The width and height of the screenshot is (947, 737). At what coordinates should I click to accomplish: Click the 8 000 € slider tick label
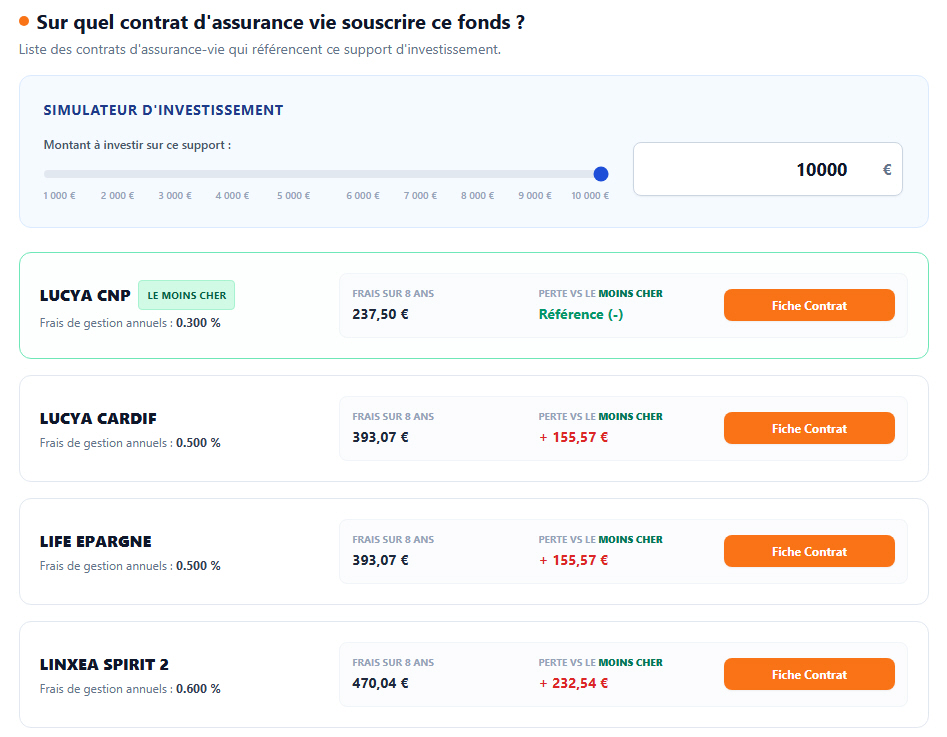click(477, 196)
